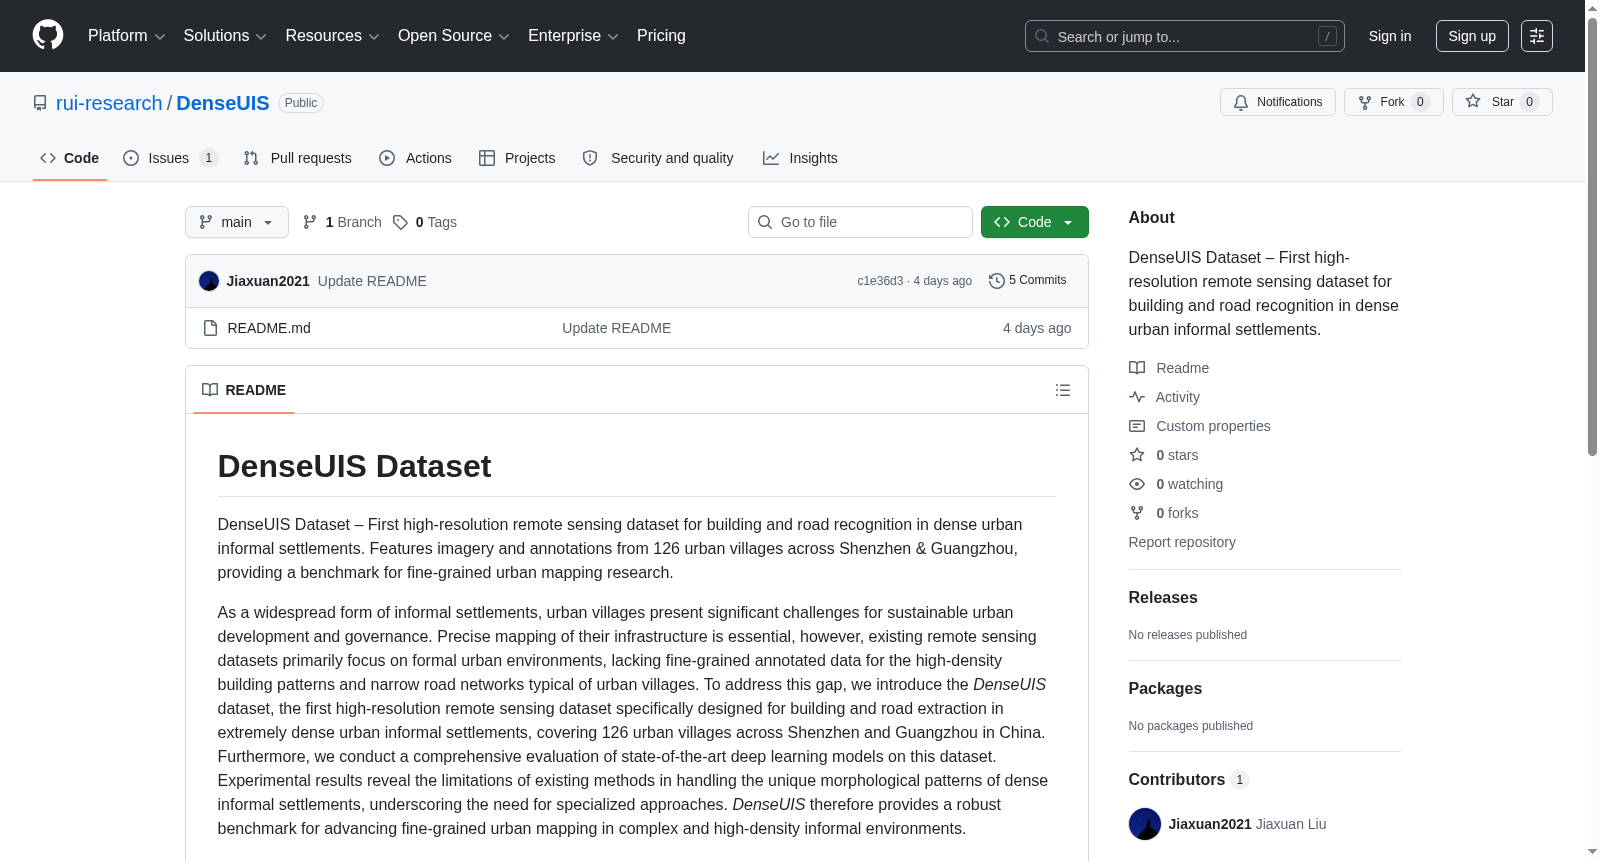
Task: Focus the Go to file input
Action: [x=860, y=222]
